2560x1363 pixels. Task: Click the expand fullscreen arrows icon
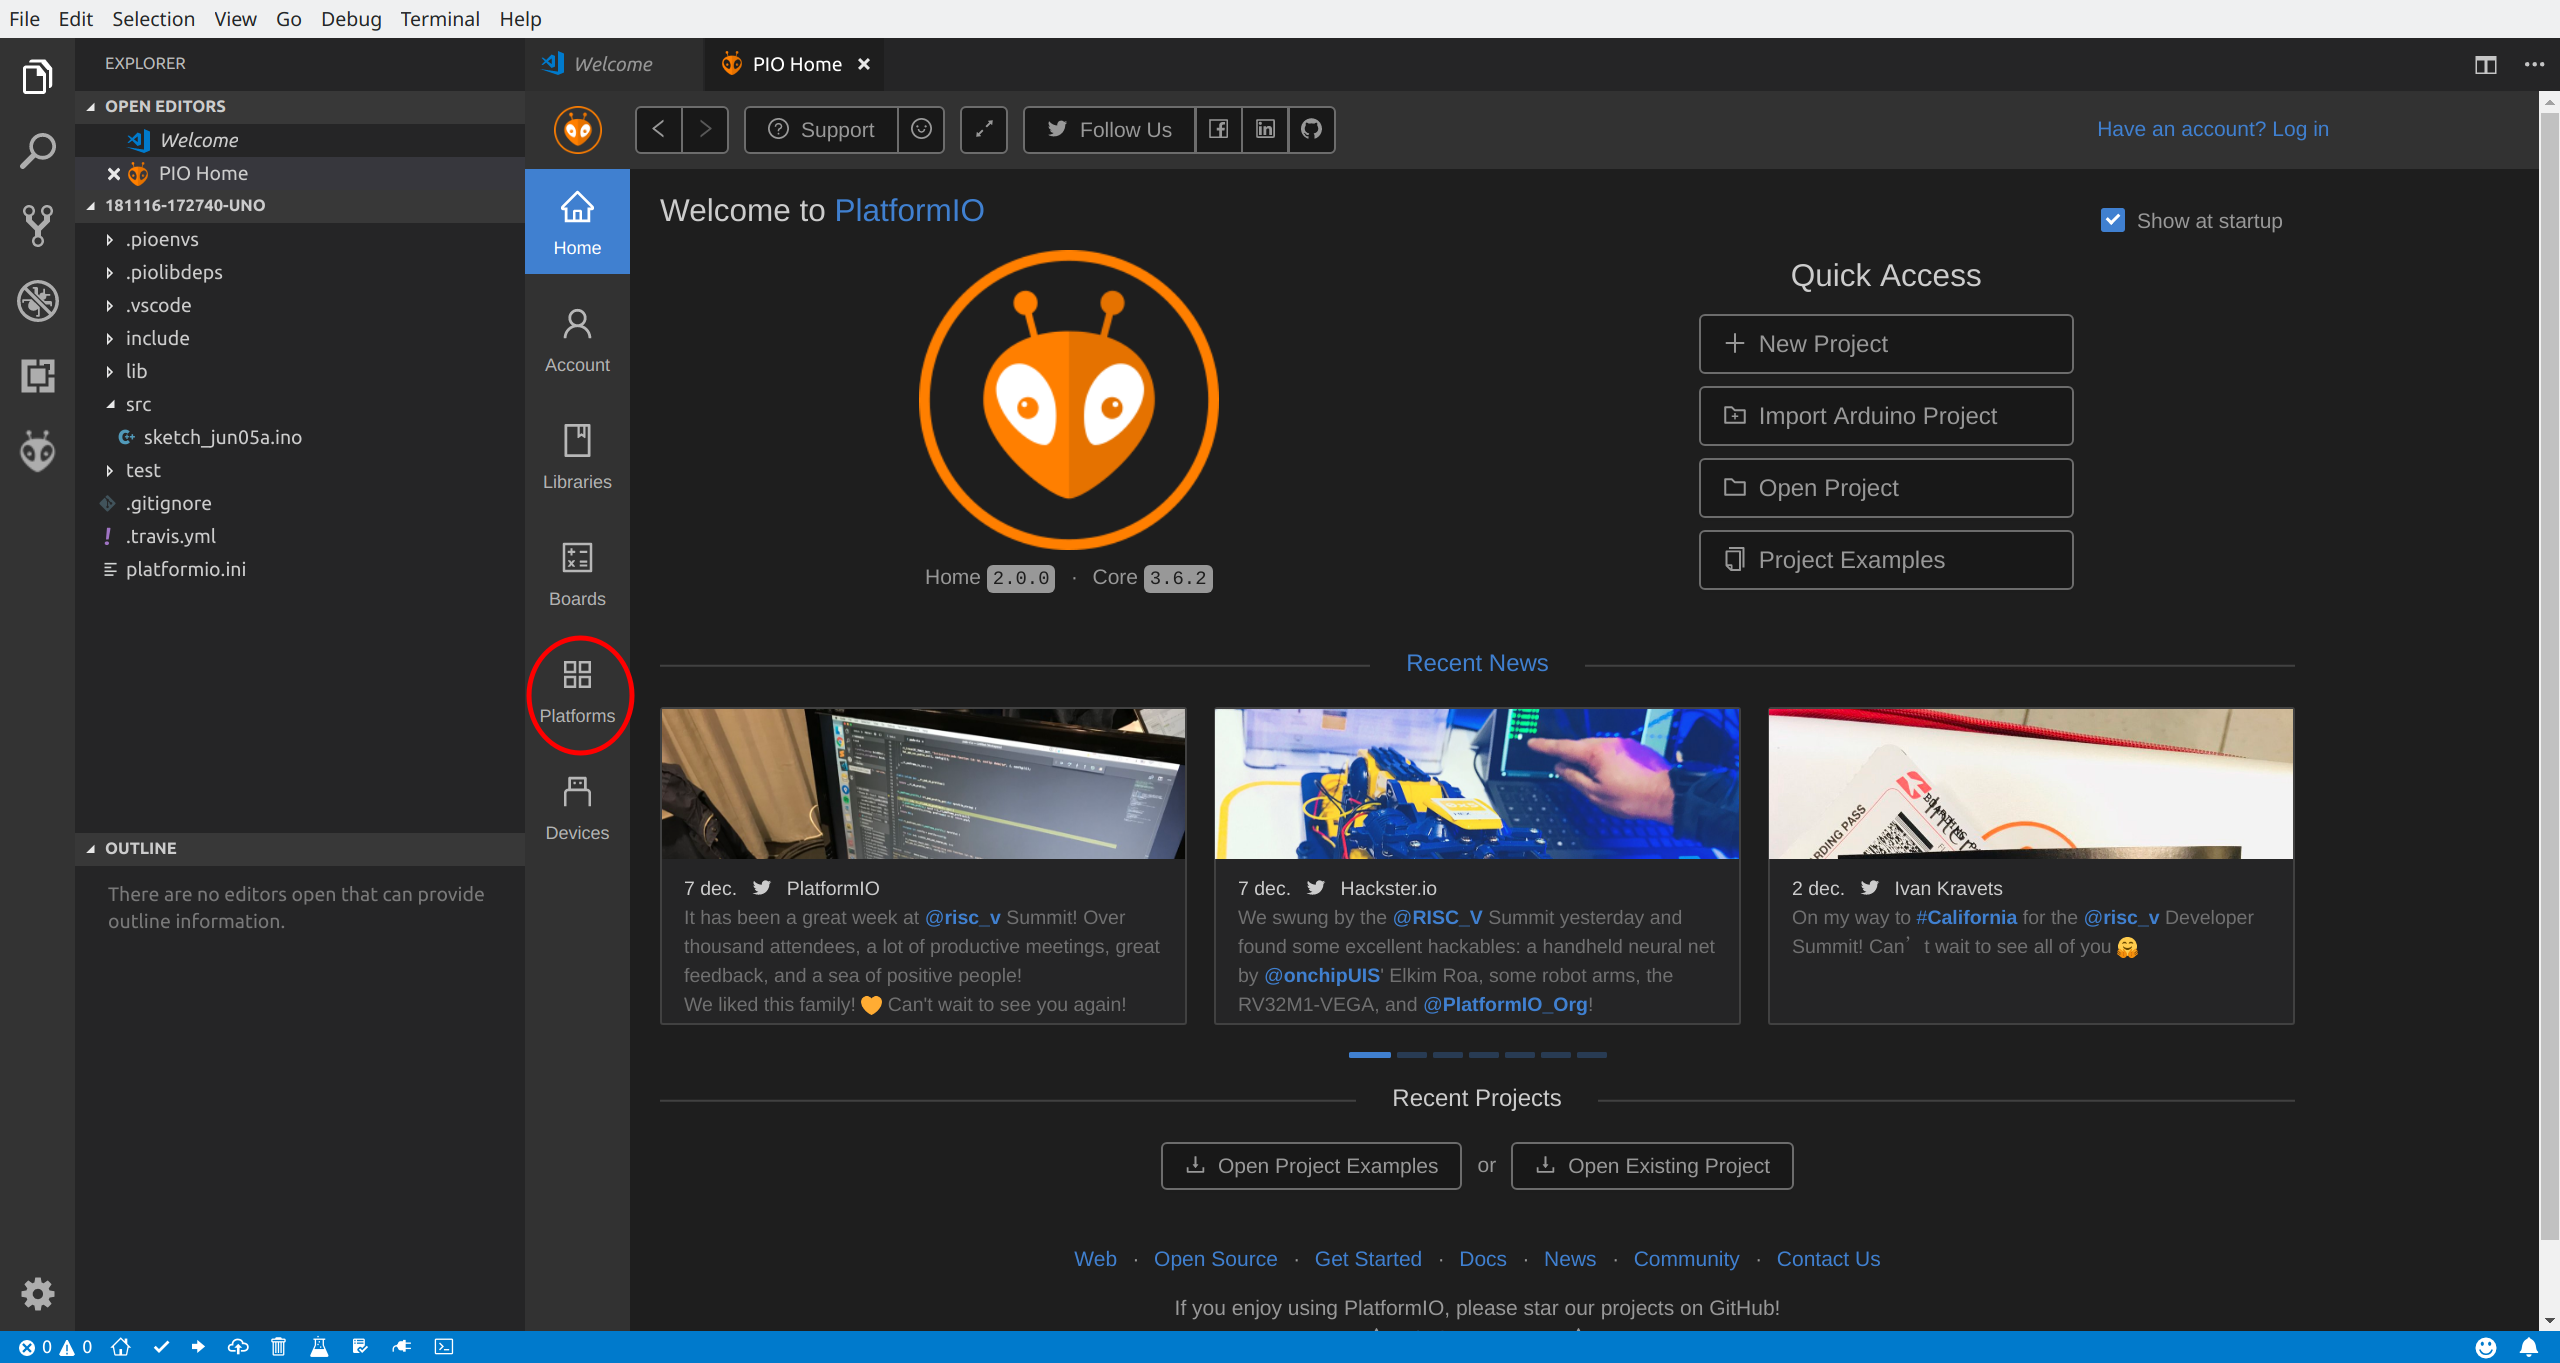pos(984,129)
